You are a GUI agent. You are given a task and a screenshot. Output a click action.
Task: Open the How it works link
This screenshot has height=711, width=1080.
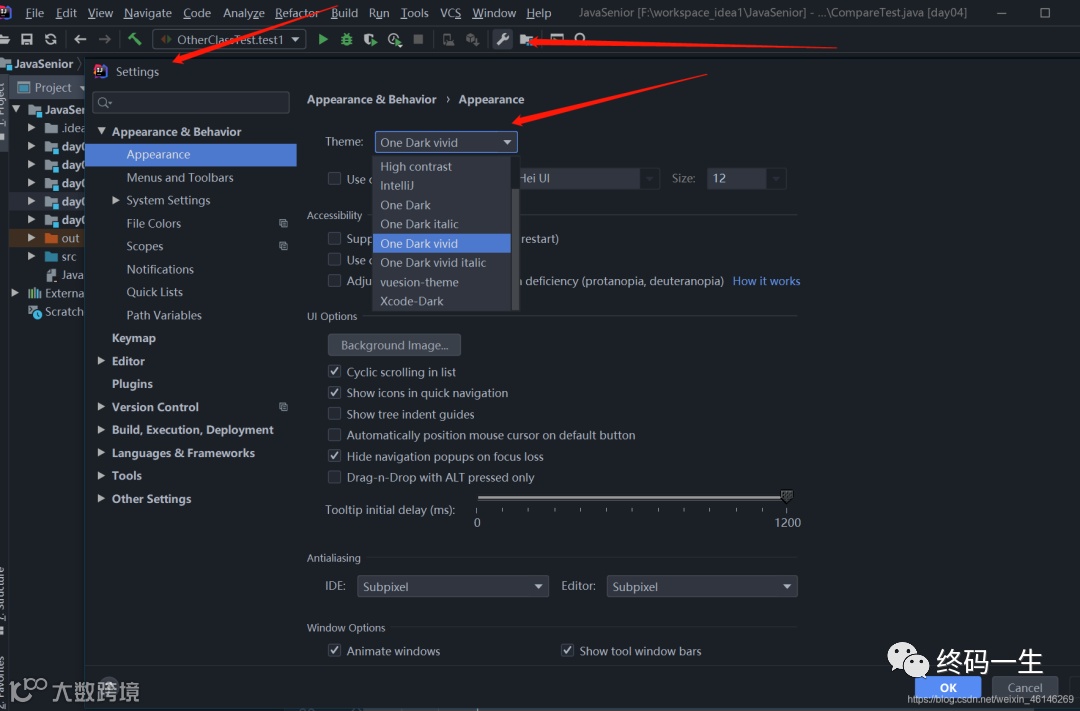(766, 281)
